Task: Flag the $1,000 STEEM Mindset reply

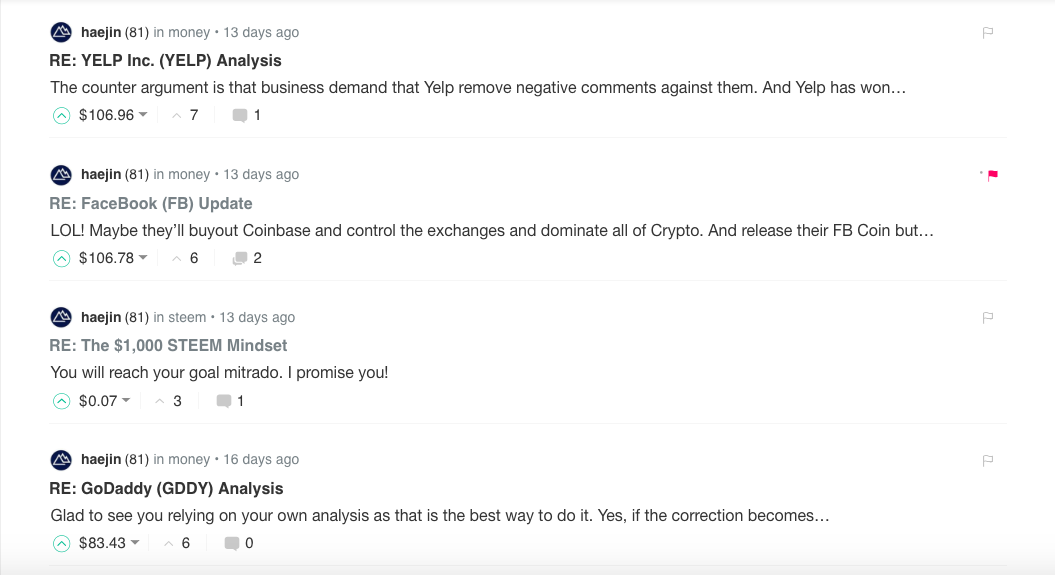Action: [x=987, y=318]
